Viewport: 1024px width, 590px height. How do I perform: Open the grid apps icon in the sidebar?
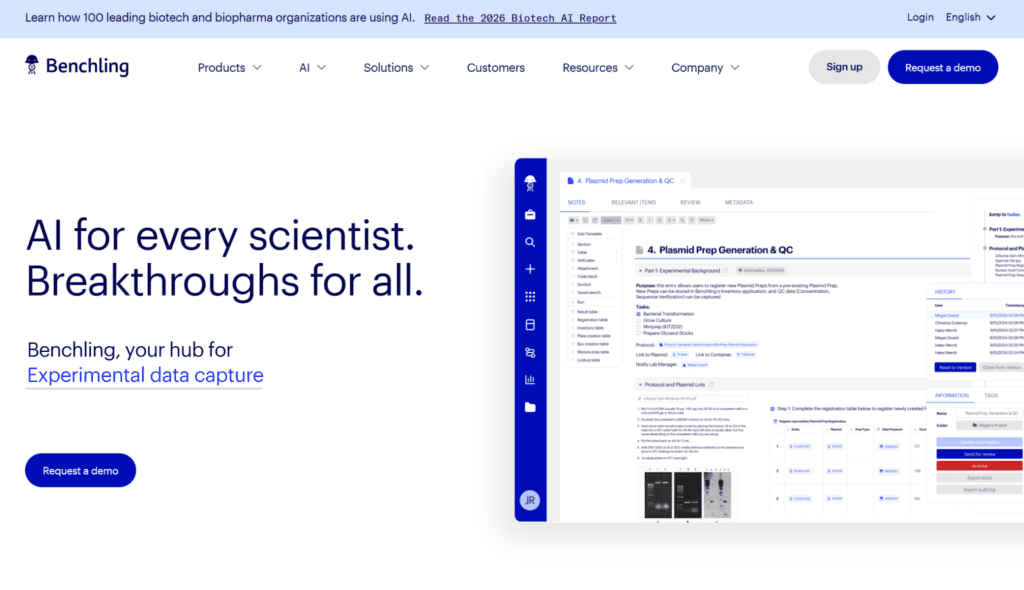pyautogui.click(x=530, y=297)
